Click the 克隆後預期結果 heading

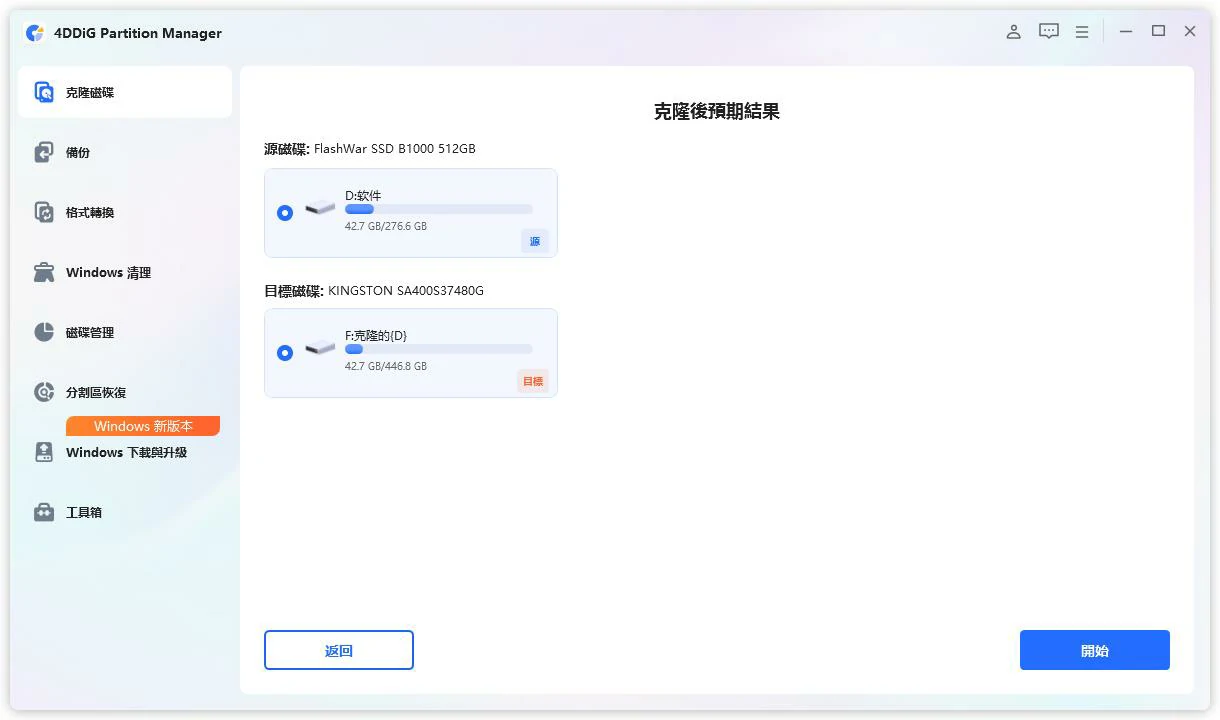pyautogui.click(x=716, y=112)
